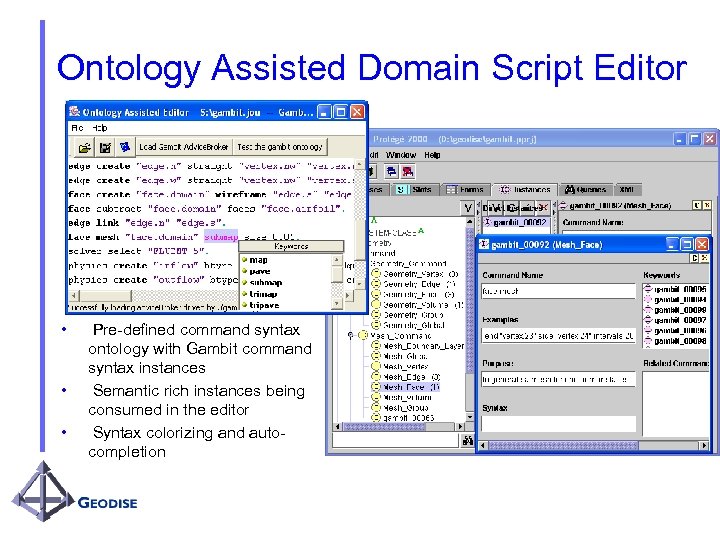Click the editor's horizontal scrollbar thumb
This screenshot has height=540, width=720.
click(106, 295)
